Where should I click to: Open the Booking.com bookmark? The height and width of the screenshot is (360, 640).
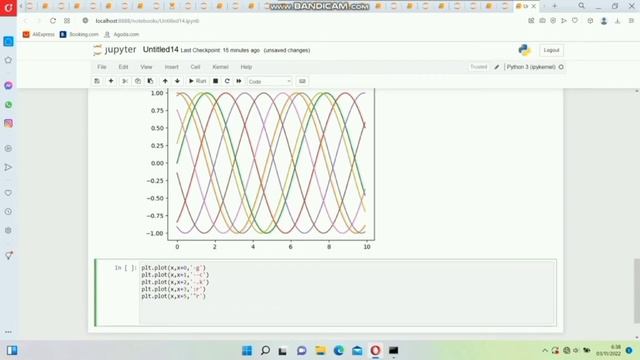coord(79,34)
